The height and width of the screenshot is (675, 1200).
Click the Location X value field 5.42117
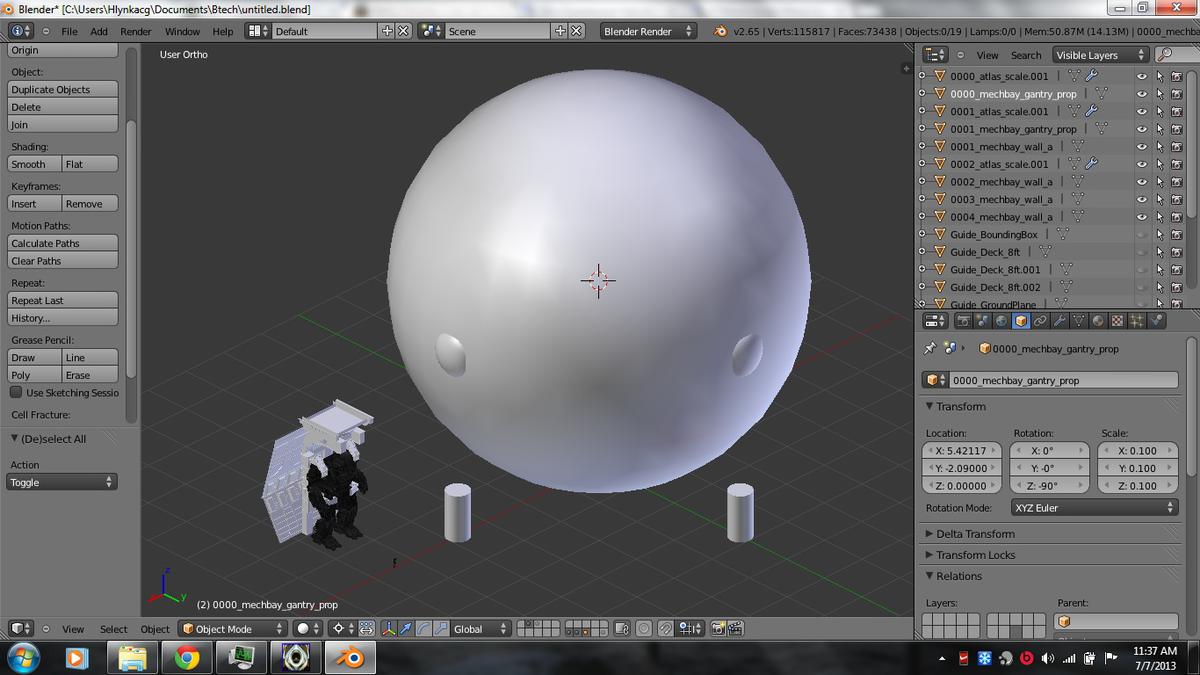963,450
